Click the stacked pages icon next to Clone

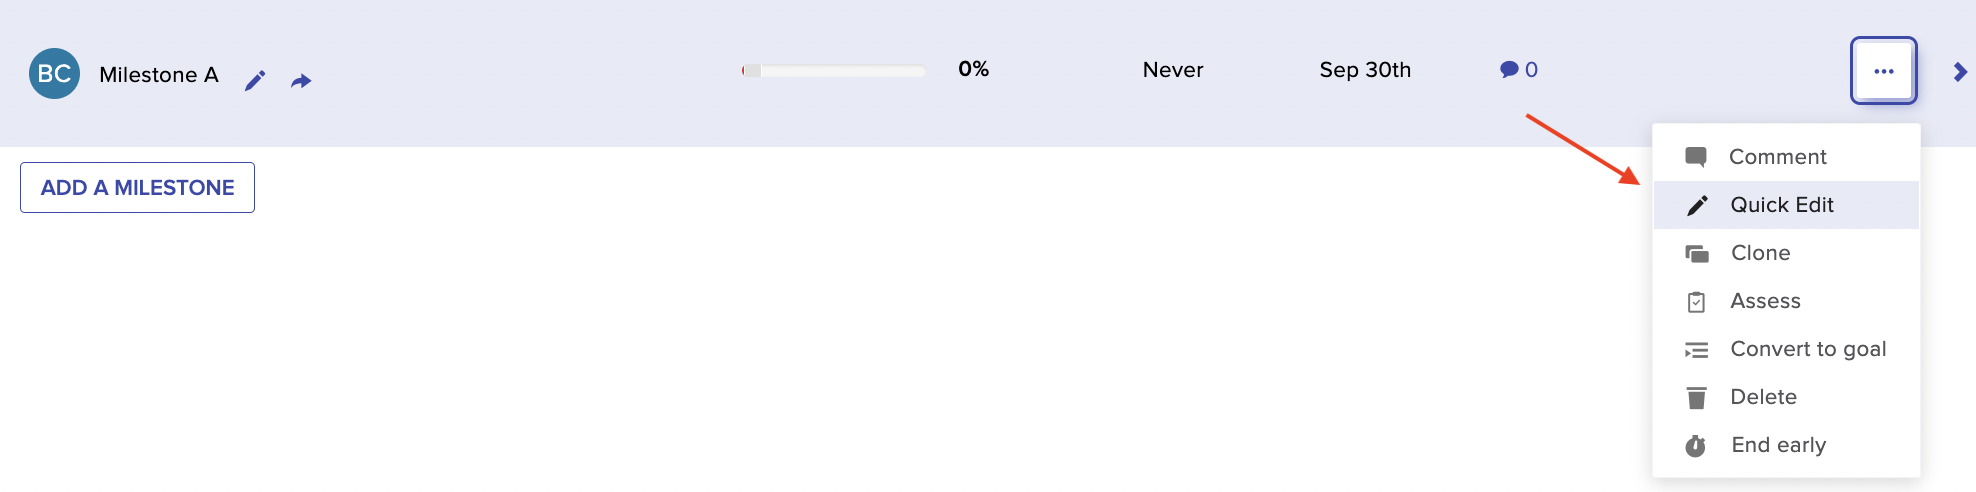tap(1697, 253)
